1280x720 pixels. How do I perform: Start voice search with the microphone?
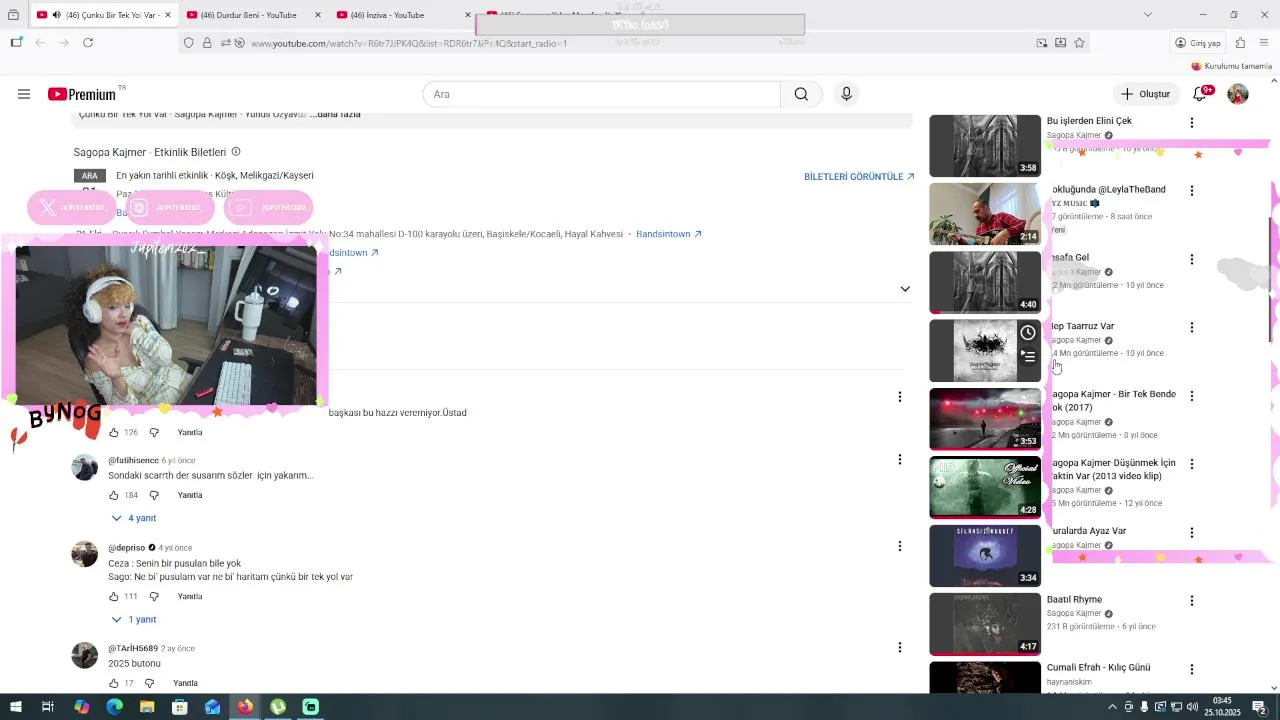click(846, 94)
